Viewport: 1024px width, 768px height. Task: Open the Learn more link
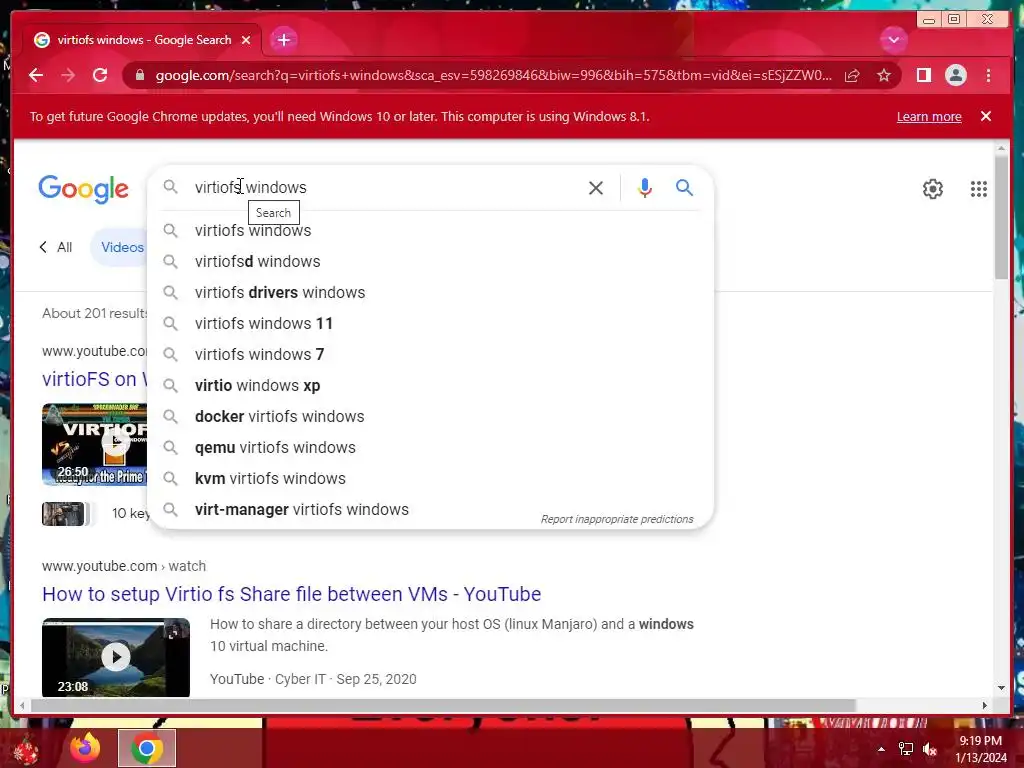[x=929, y=116]
